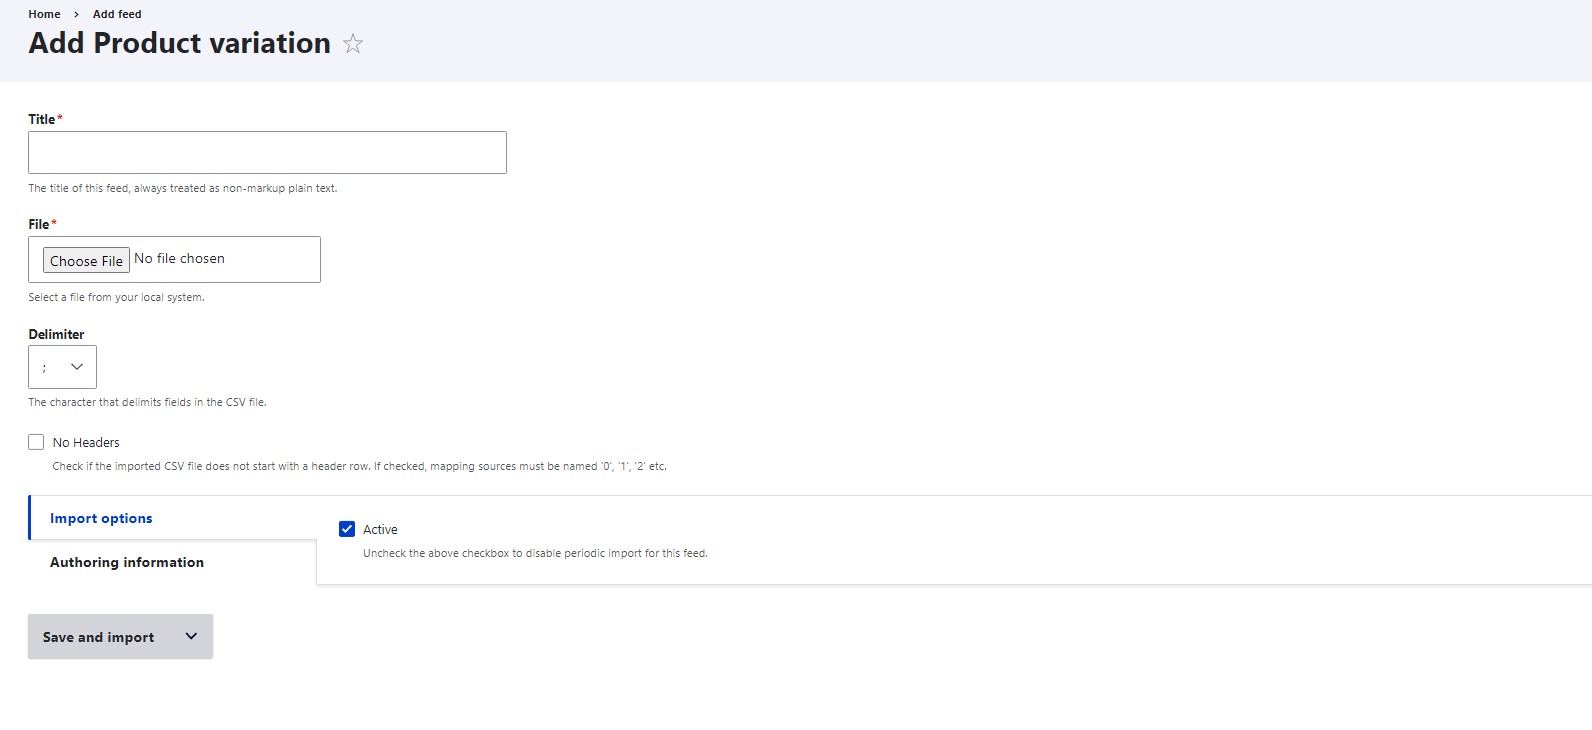Focus the Title text field
The image size is (1592, 730).
coord(267,152)
